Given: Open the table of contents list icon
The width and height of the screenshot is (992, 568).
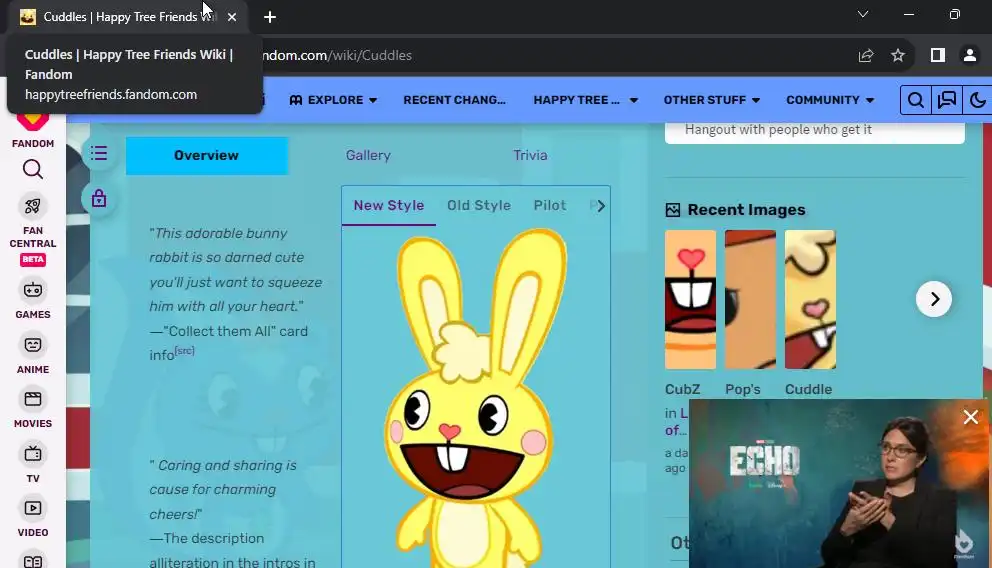Looking at the screenshot, I should pos(99,154).
